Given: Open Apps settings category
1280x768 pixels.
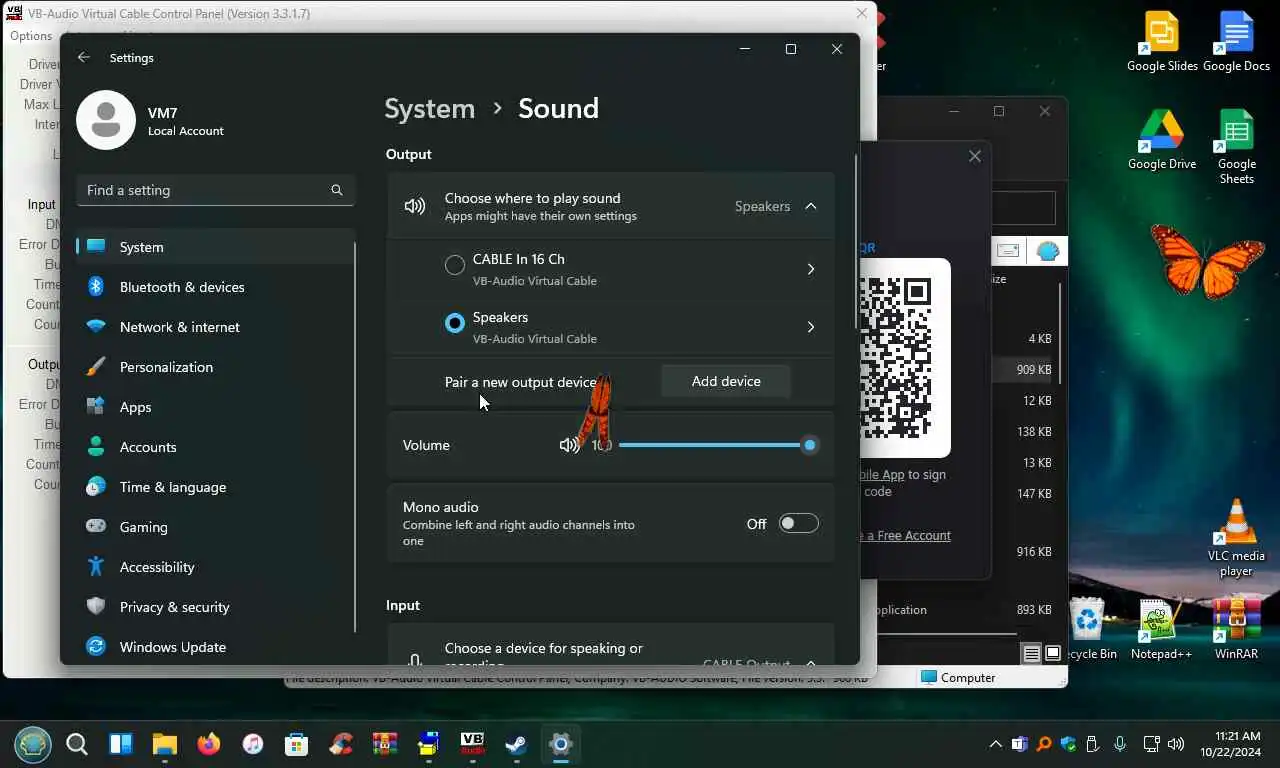Looking at the screenshot, I should point(215,407).
